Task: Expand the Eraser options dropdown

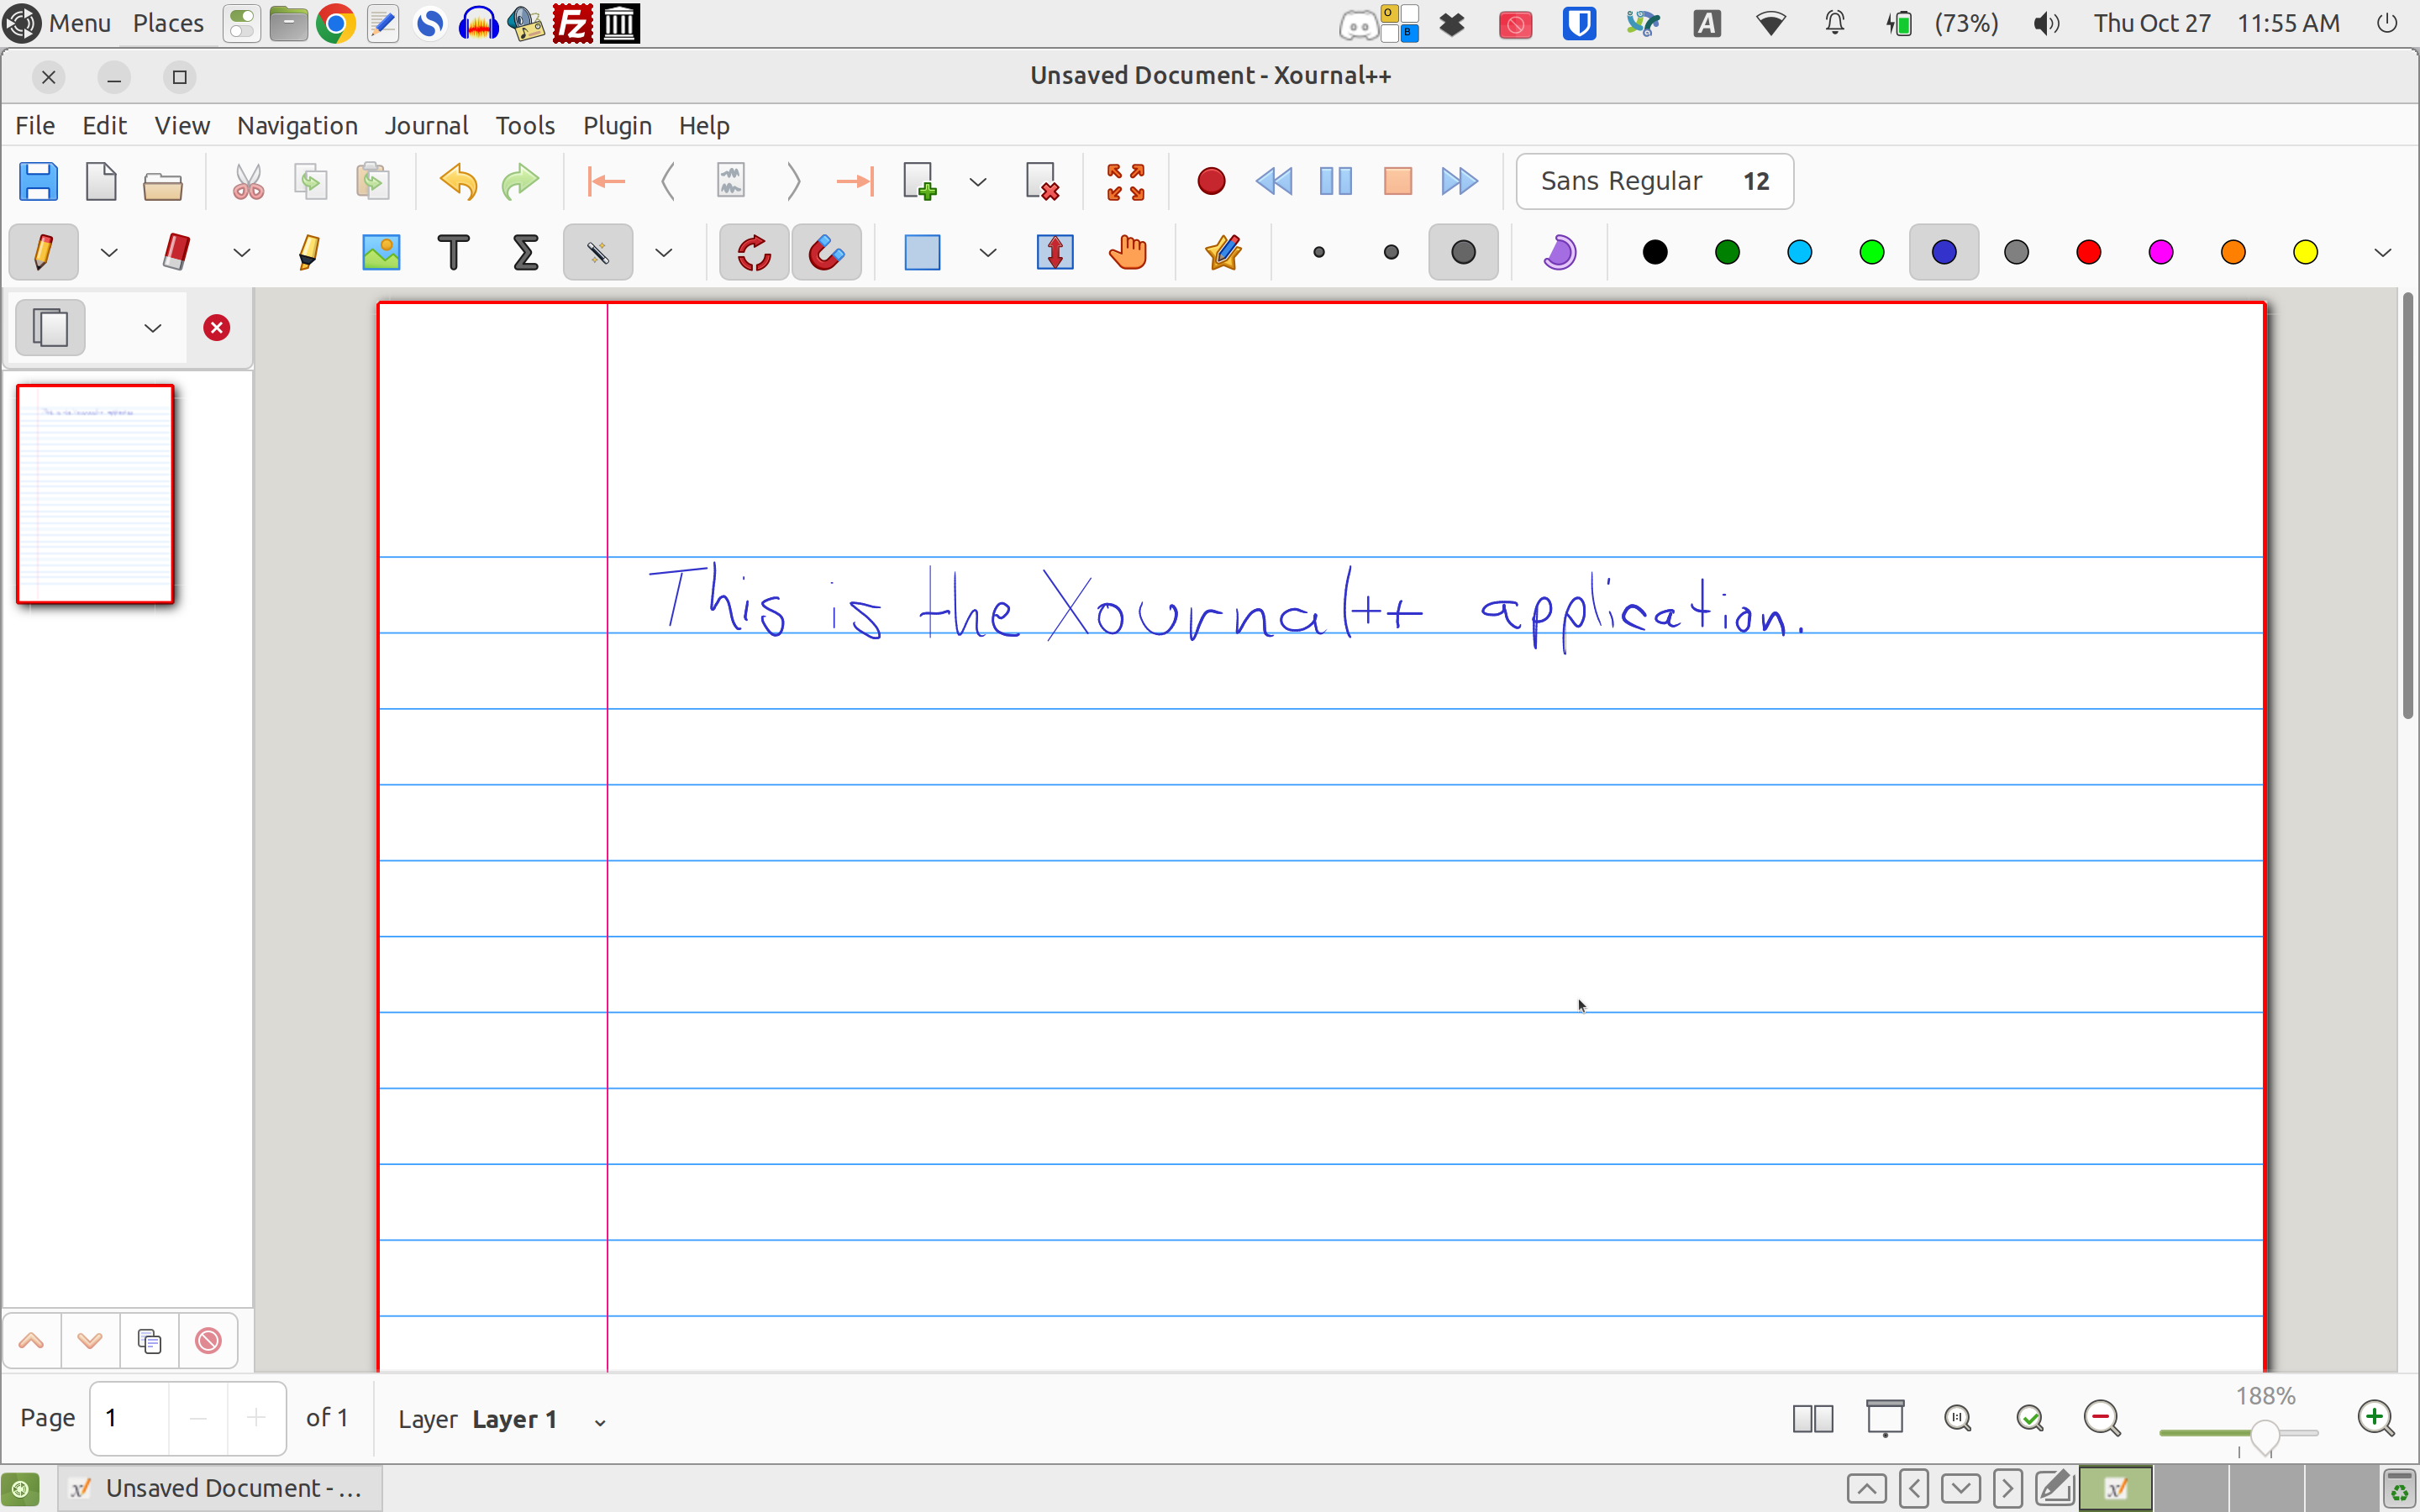Action: tap(242, 253)
